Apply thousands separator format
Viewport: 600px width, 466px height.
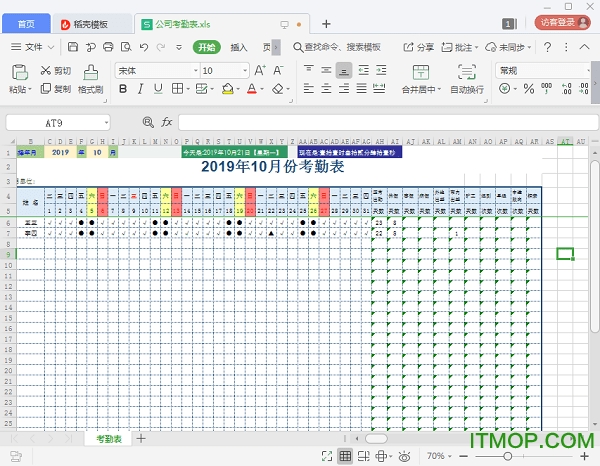[546, 89]
